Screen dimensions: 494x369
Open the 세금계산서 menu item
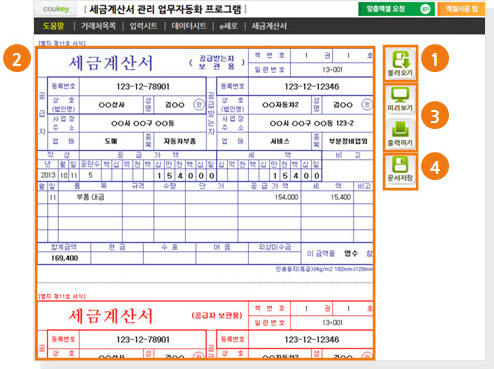(269, 26)
